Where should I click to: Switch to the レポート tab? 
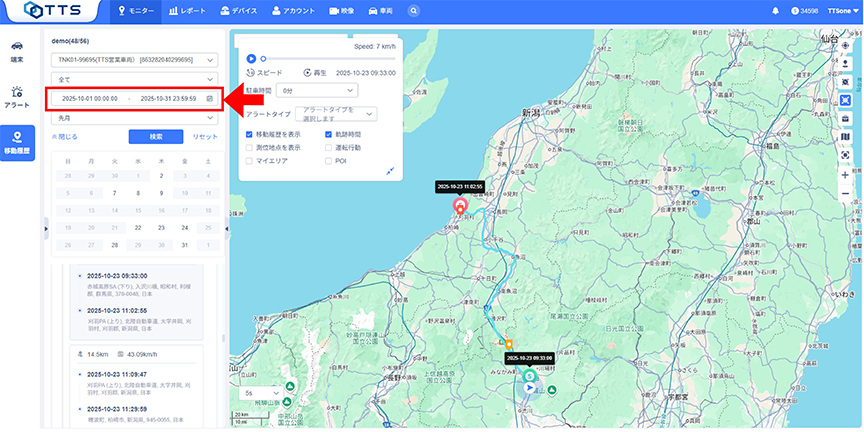188,11
